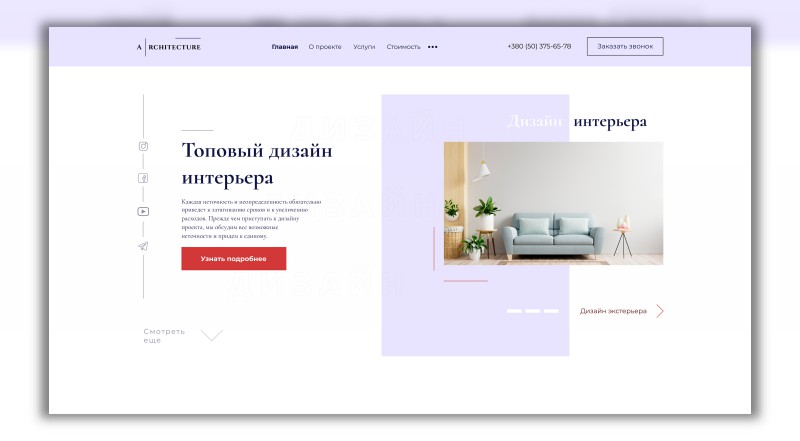800x441 pixels.
Task: Select the third slider indicator dash
Action: pyautogui.click(x=551, y=311)
